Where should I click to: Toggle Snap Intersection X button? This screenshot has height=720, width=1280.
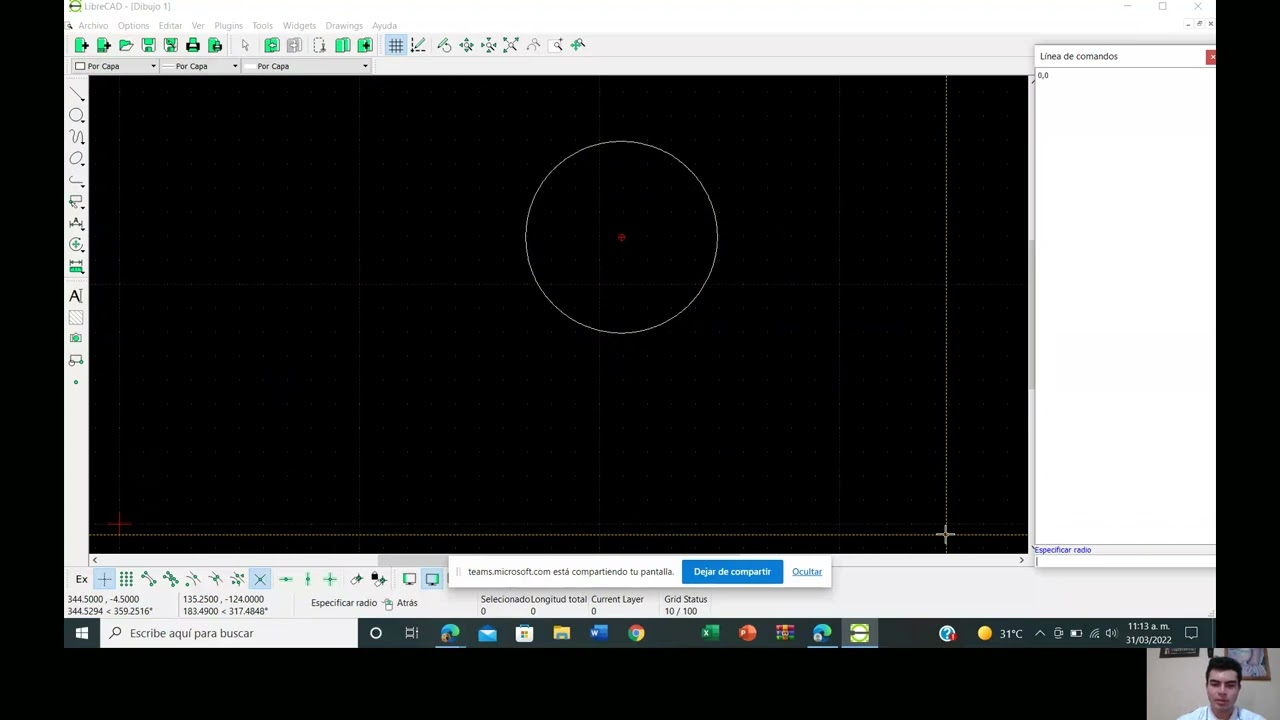pyautogui.click(x=260, y=579)
